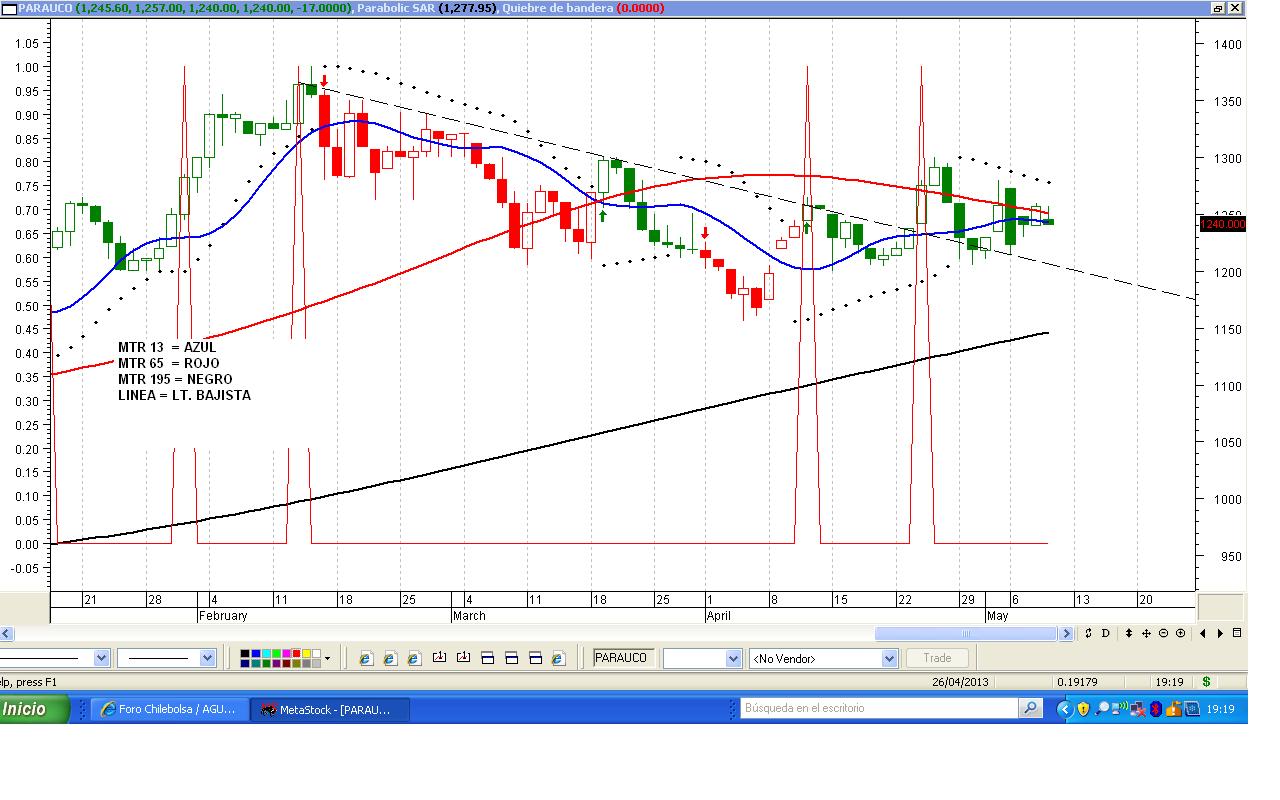
Task: Click the MetaStock PARAUCO taskbar button
Action: pyautogui.click(x=329, y=709)
